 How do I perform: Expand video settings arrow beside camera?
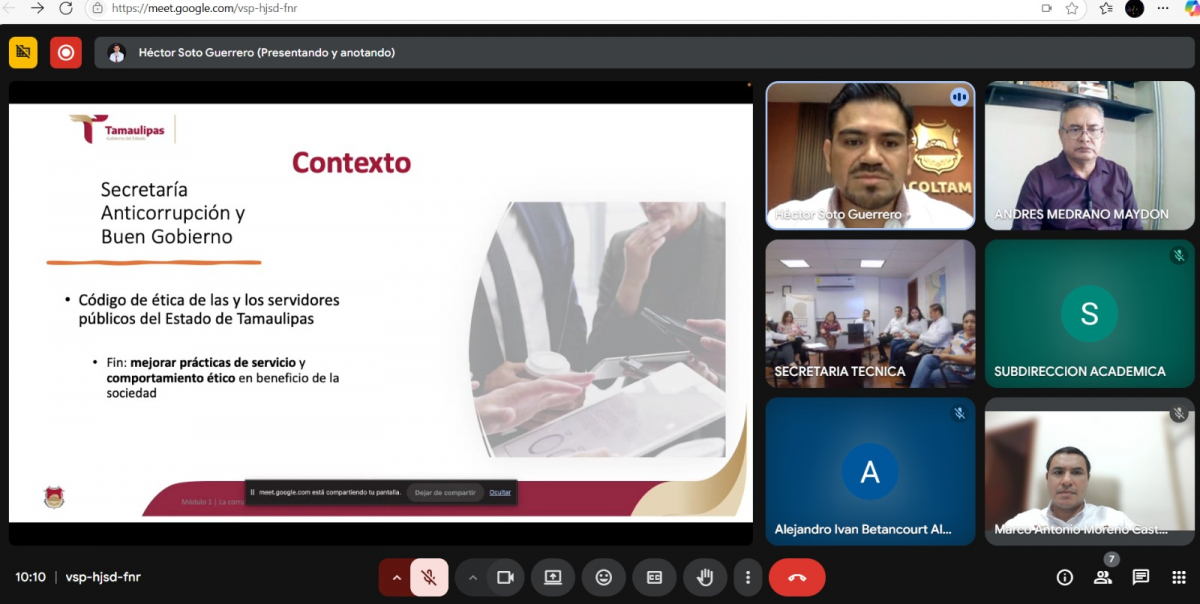[x=473, y=577]
